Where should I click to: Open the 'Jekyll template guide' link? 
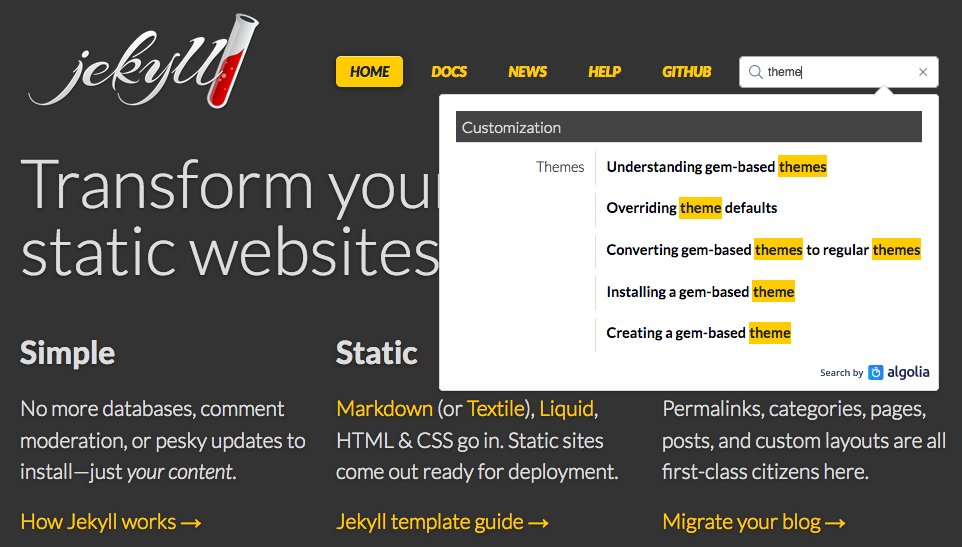[442, 522]
